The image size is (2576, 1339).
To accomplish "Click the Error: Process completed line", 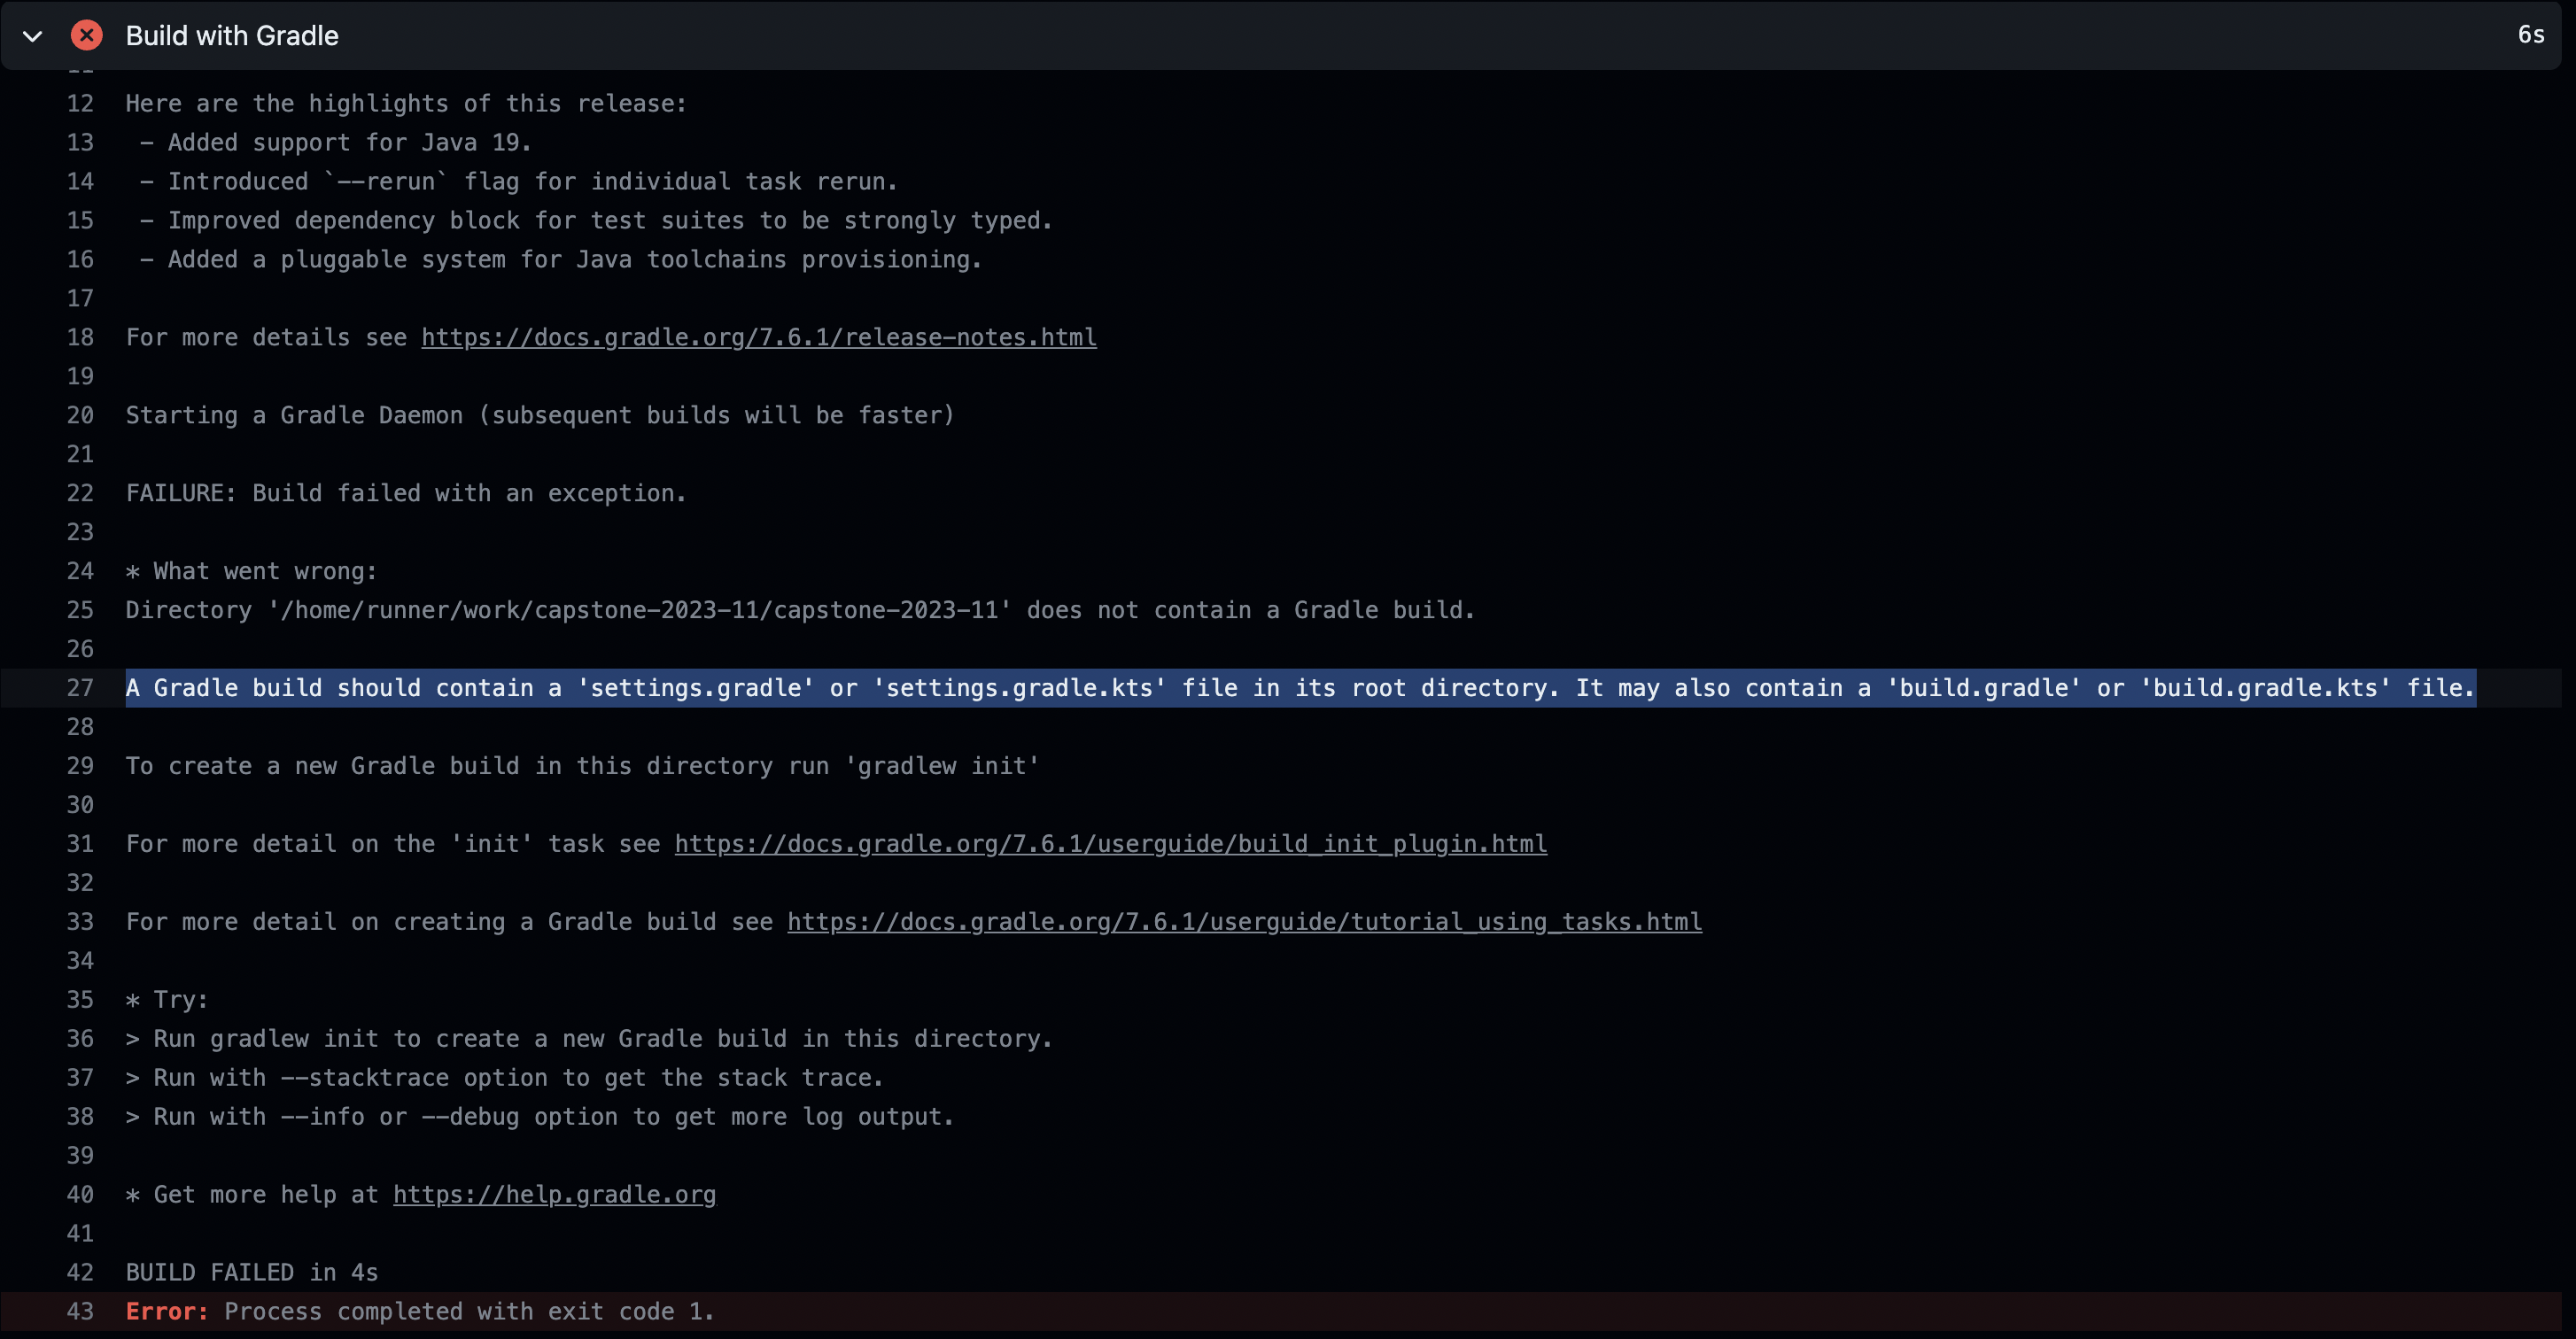I will tap(420, 1311).
